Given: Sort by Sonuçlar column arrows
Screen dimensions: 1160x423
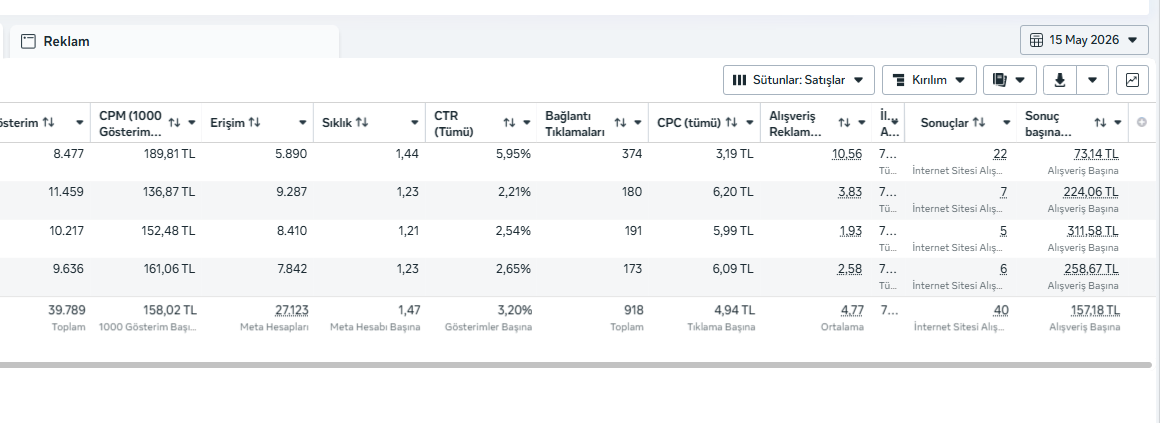Looking at the screenshot, I should pos(979,122).
